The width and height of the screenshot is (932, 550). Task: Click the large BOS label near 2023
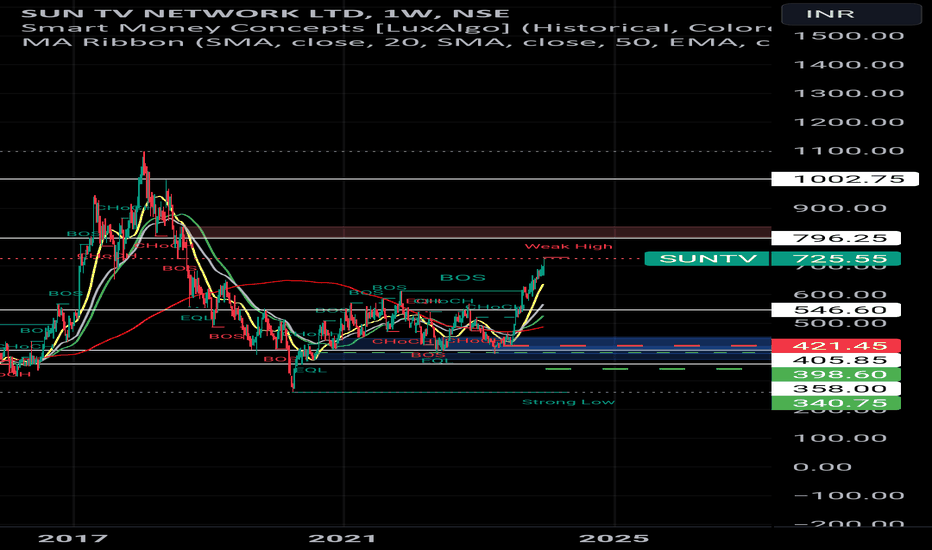pos(462,278)
